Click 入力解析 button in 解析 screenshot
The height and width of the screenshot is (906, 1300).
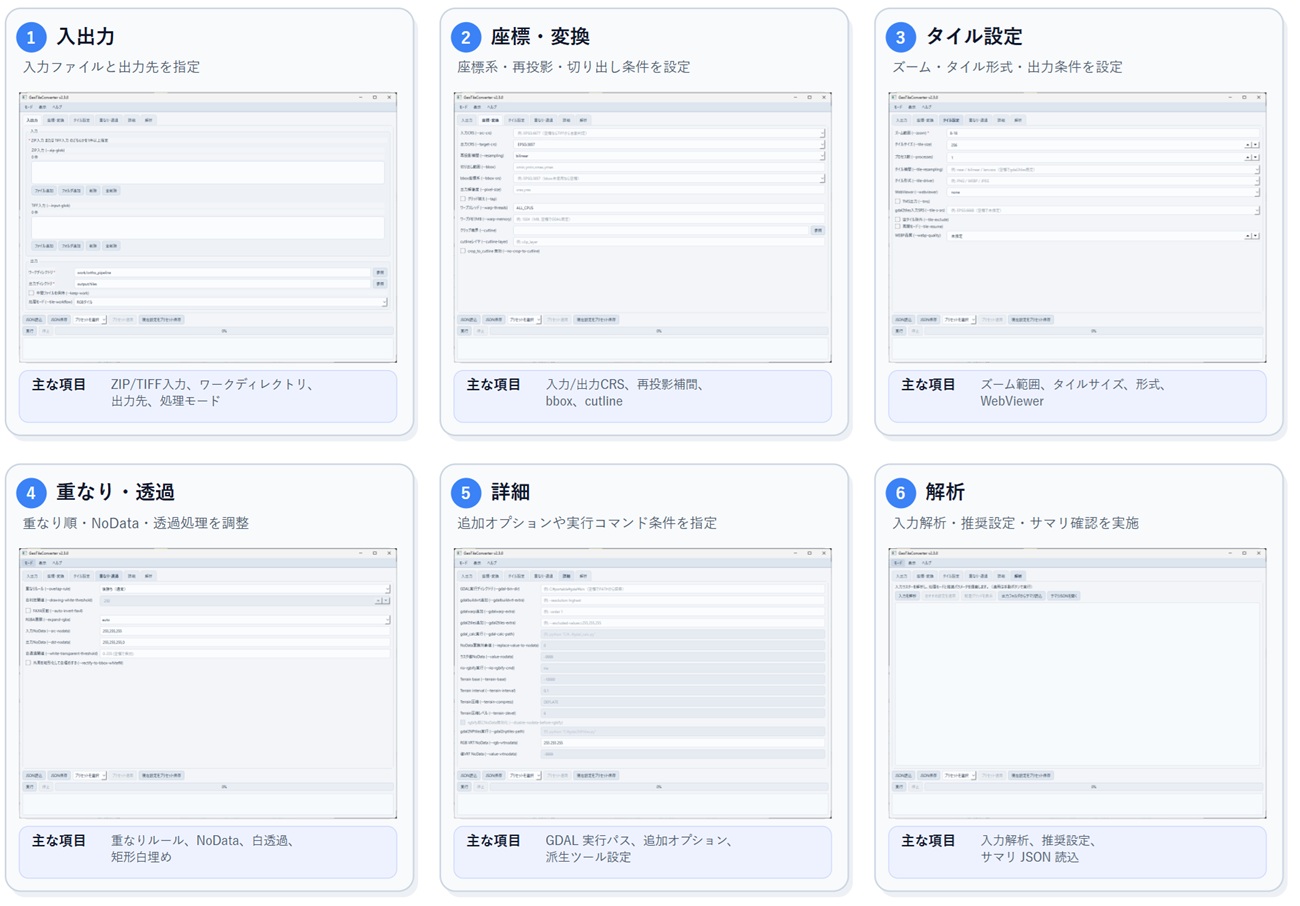tap(908, 596)
